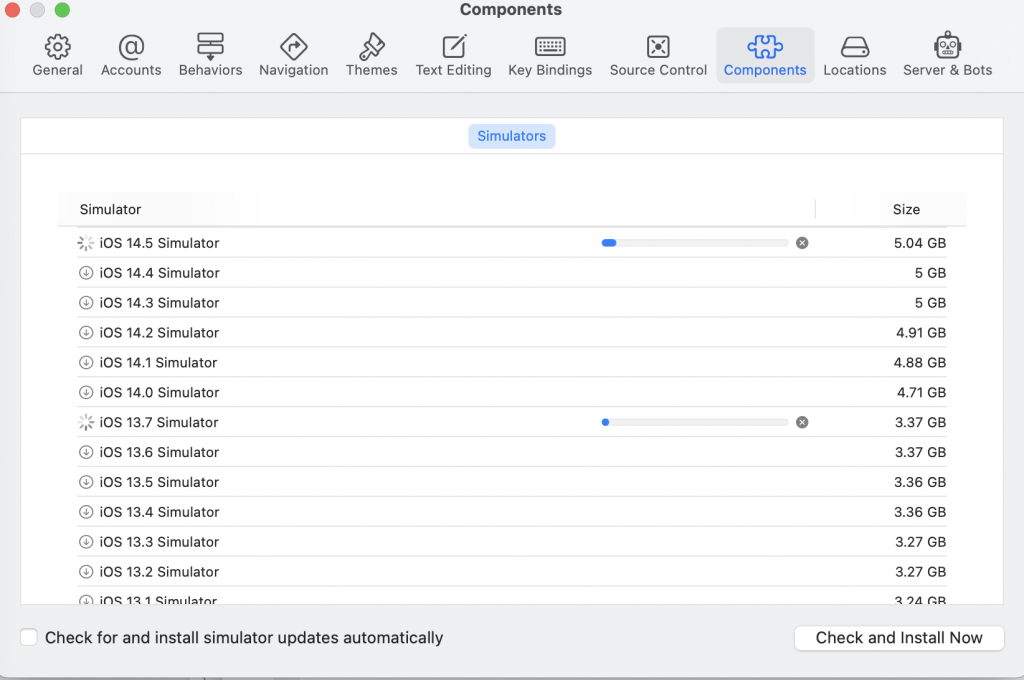This screenshot has width=1024, height=680.
Task: Download the iOS 13.3 Simulator
Action: [86, 542]
